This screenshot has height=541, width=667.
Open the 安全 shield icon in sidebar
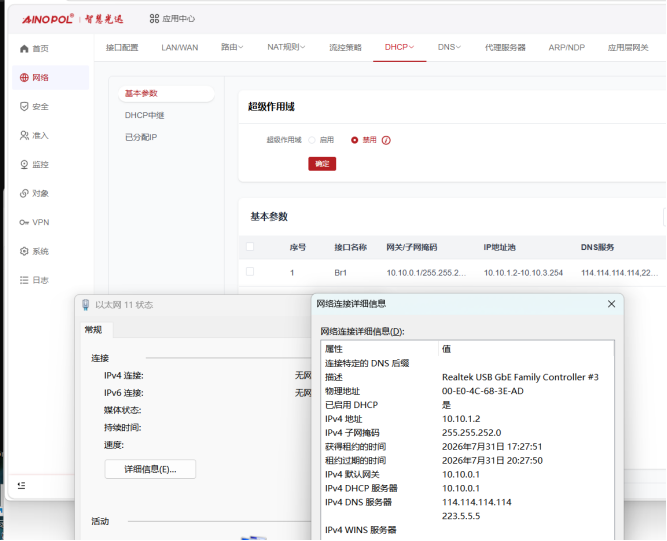tap(24, 106)
